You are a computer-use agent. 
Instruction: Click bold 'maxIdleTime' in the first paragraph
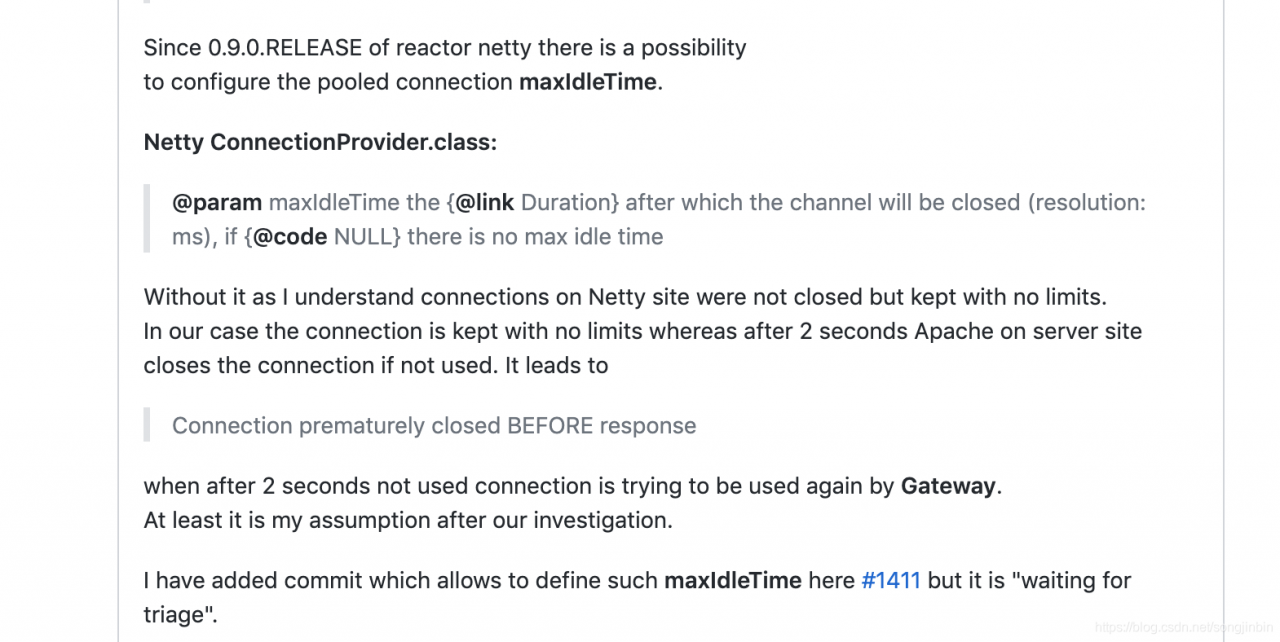[x=588, y=82]
